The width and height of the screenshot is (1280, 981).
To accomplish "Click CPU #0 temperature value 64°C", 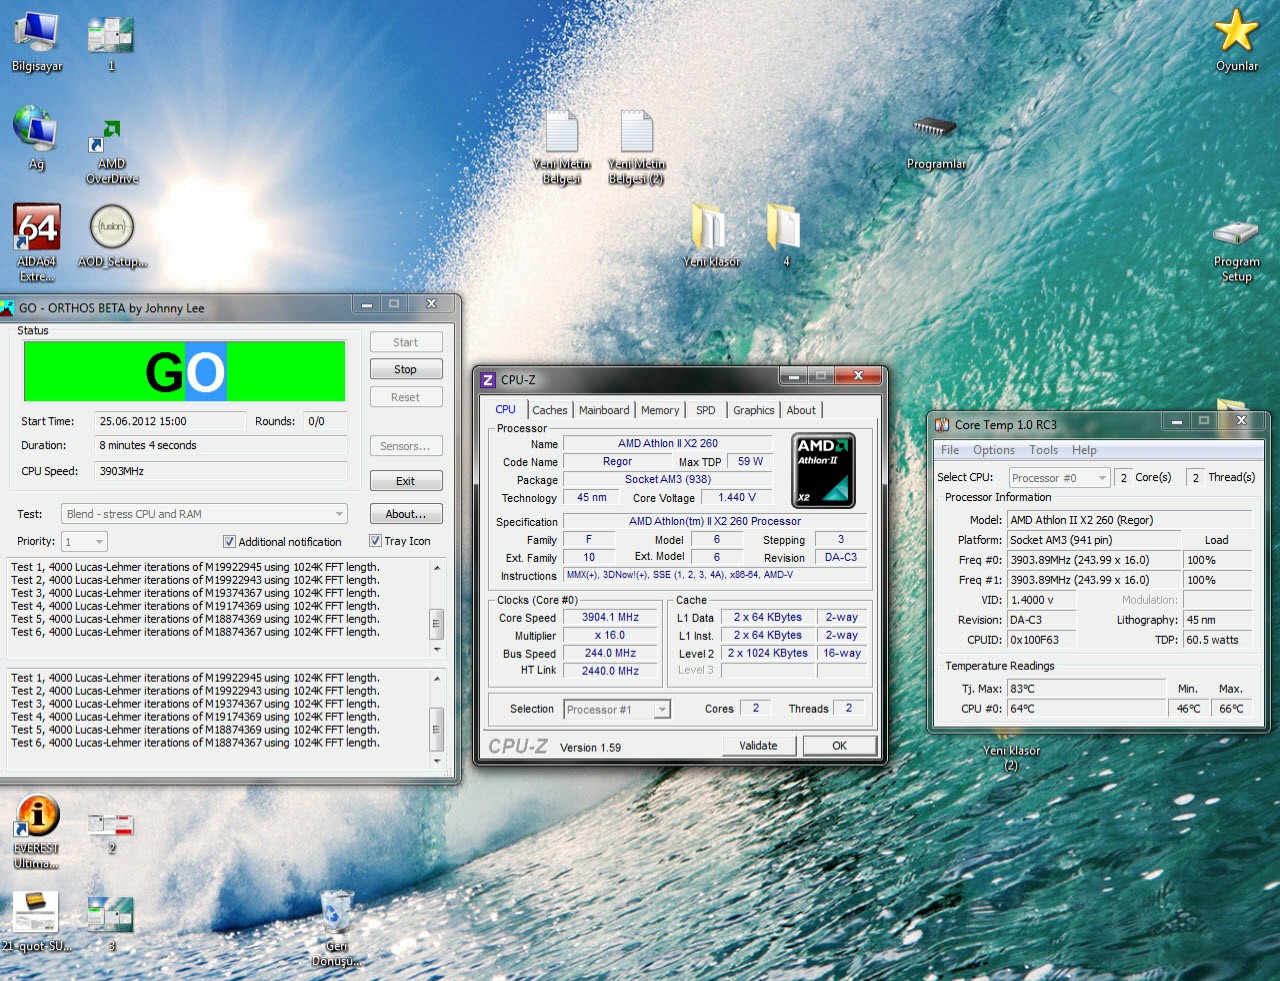I will [x=1087, y=708].
